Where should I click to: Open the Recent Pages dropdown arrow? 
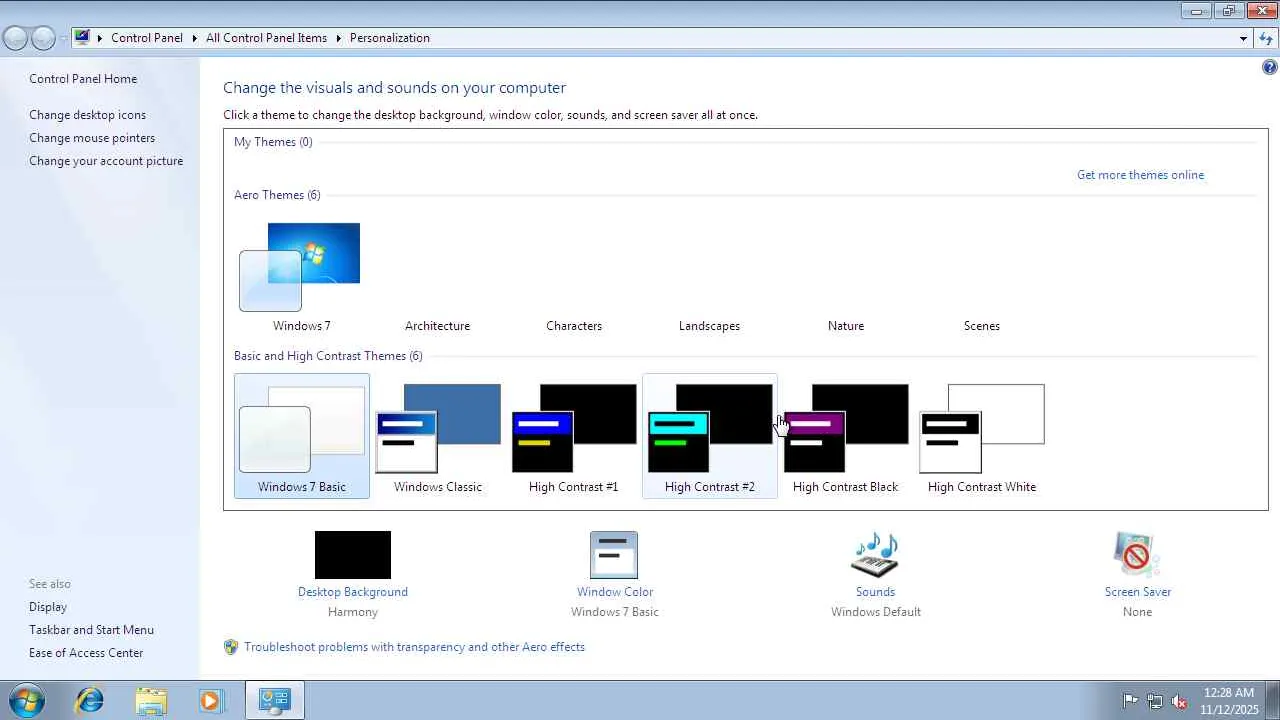click(63, 38)
